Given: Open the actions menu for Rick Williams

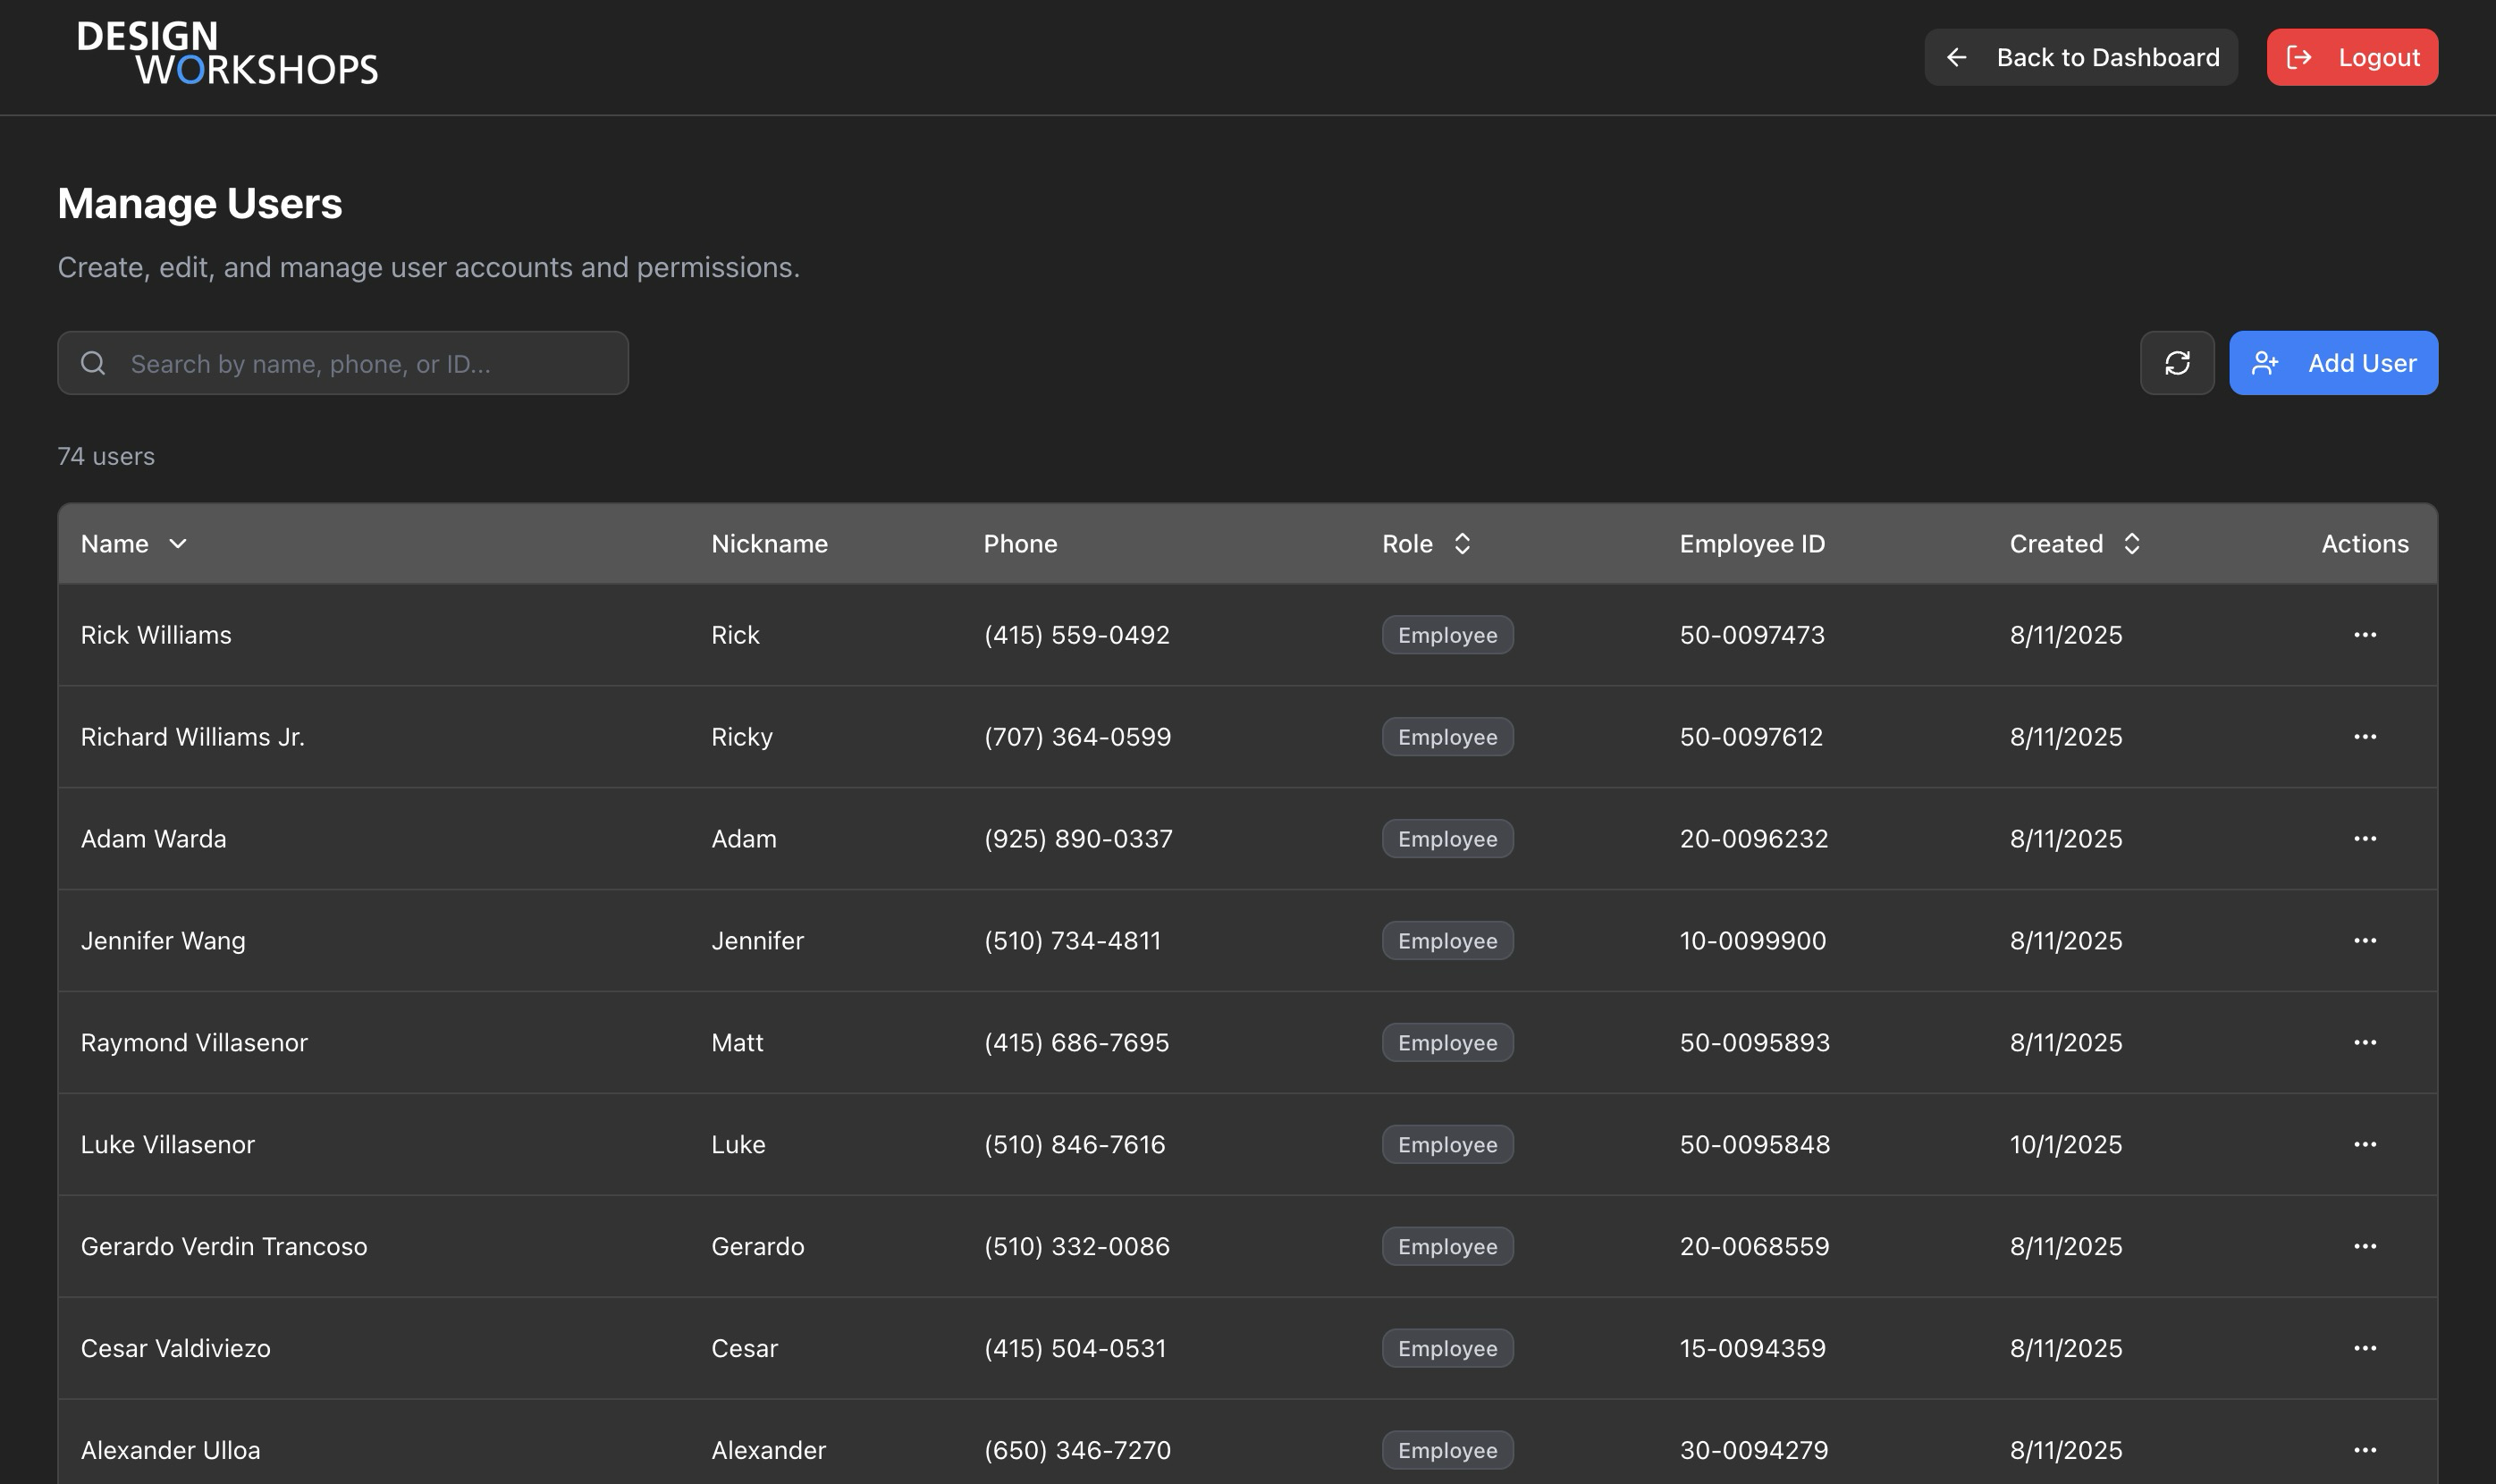Looking at the screenshot, I should point(2365,634).
